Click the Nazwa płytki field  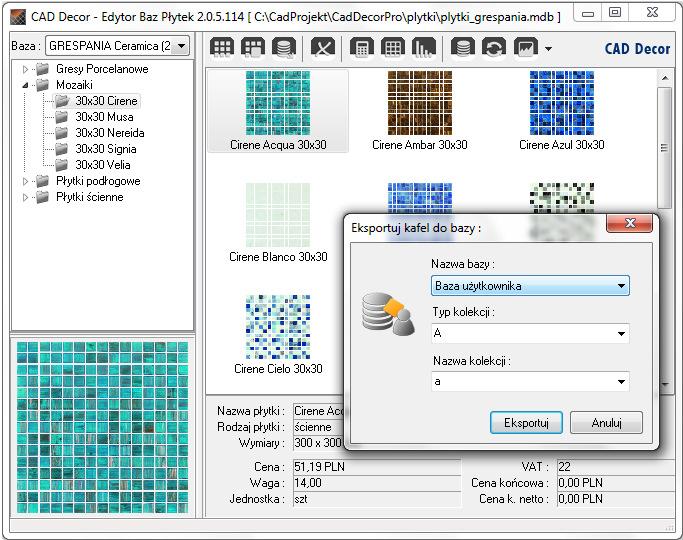click(318, 411)
